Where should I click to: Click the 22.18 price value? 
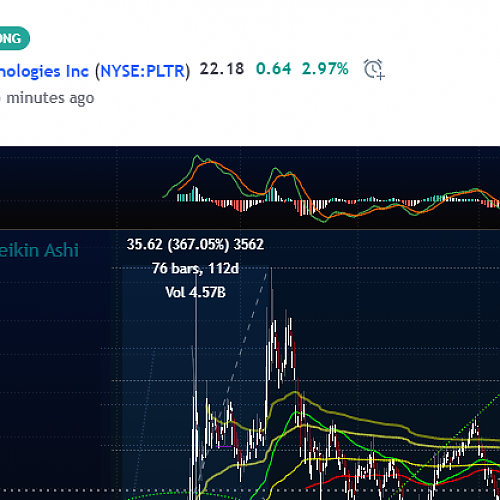click(222, 69)
